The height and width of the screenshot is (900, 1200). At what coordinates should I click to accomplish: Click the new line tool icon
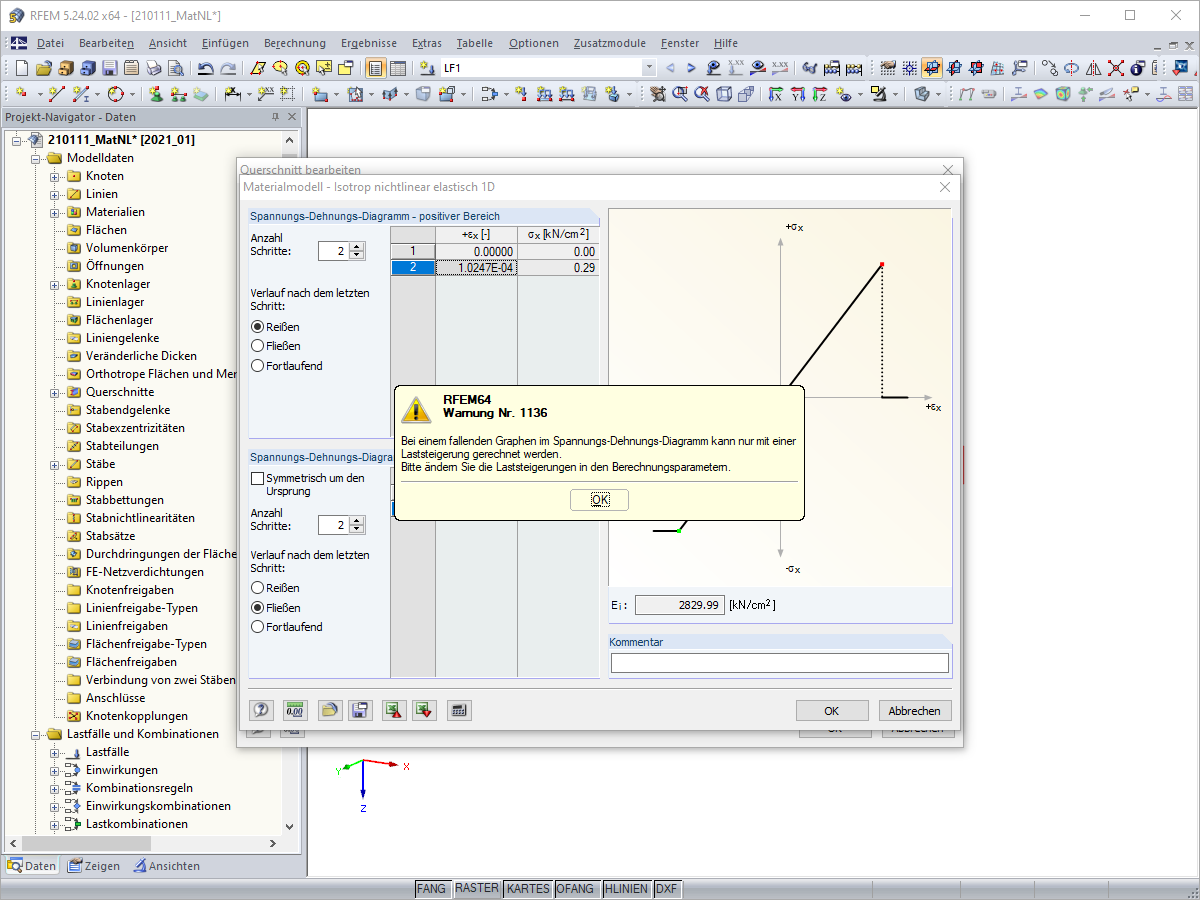57,94
